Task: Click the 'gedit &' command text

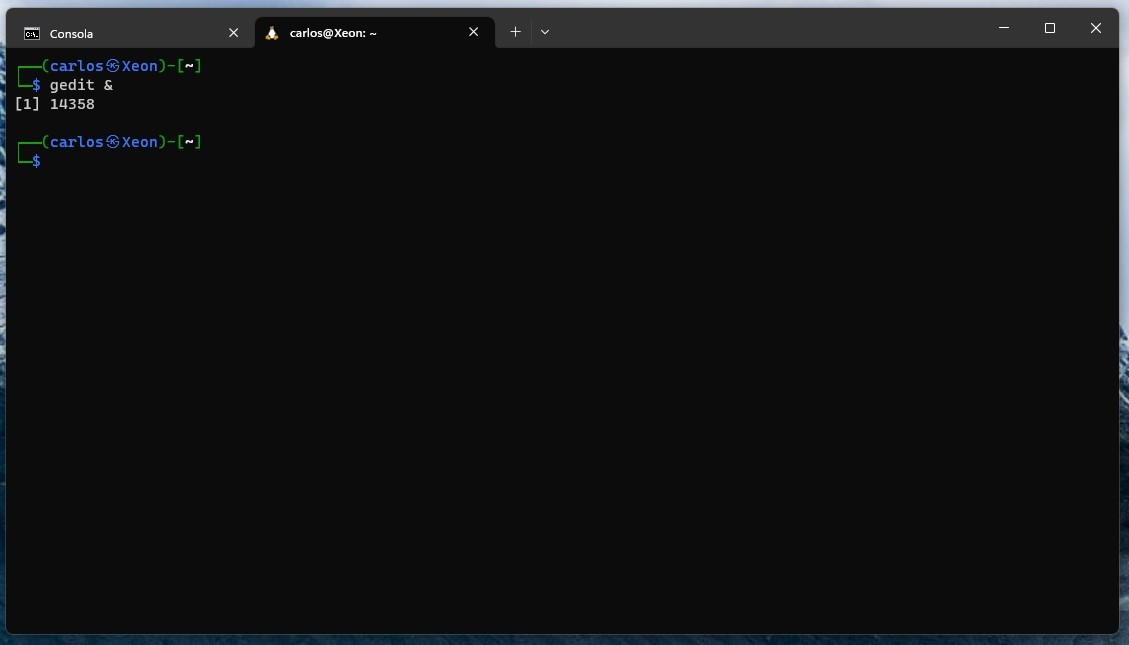Action: click(x=81, y=85)
